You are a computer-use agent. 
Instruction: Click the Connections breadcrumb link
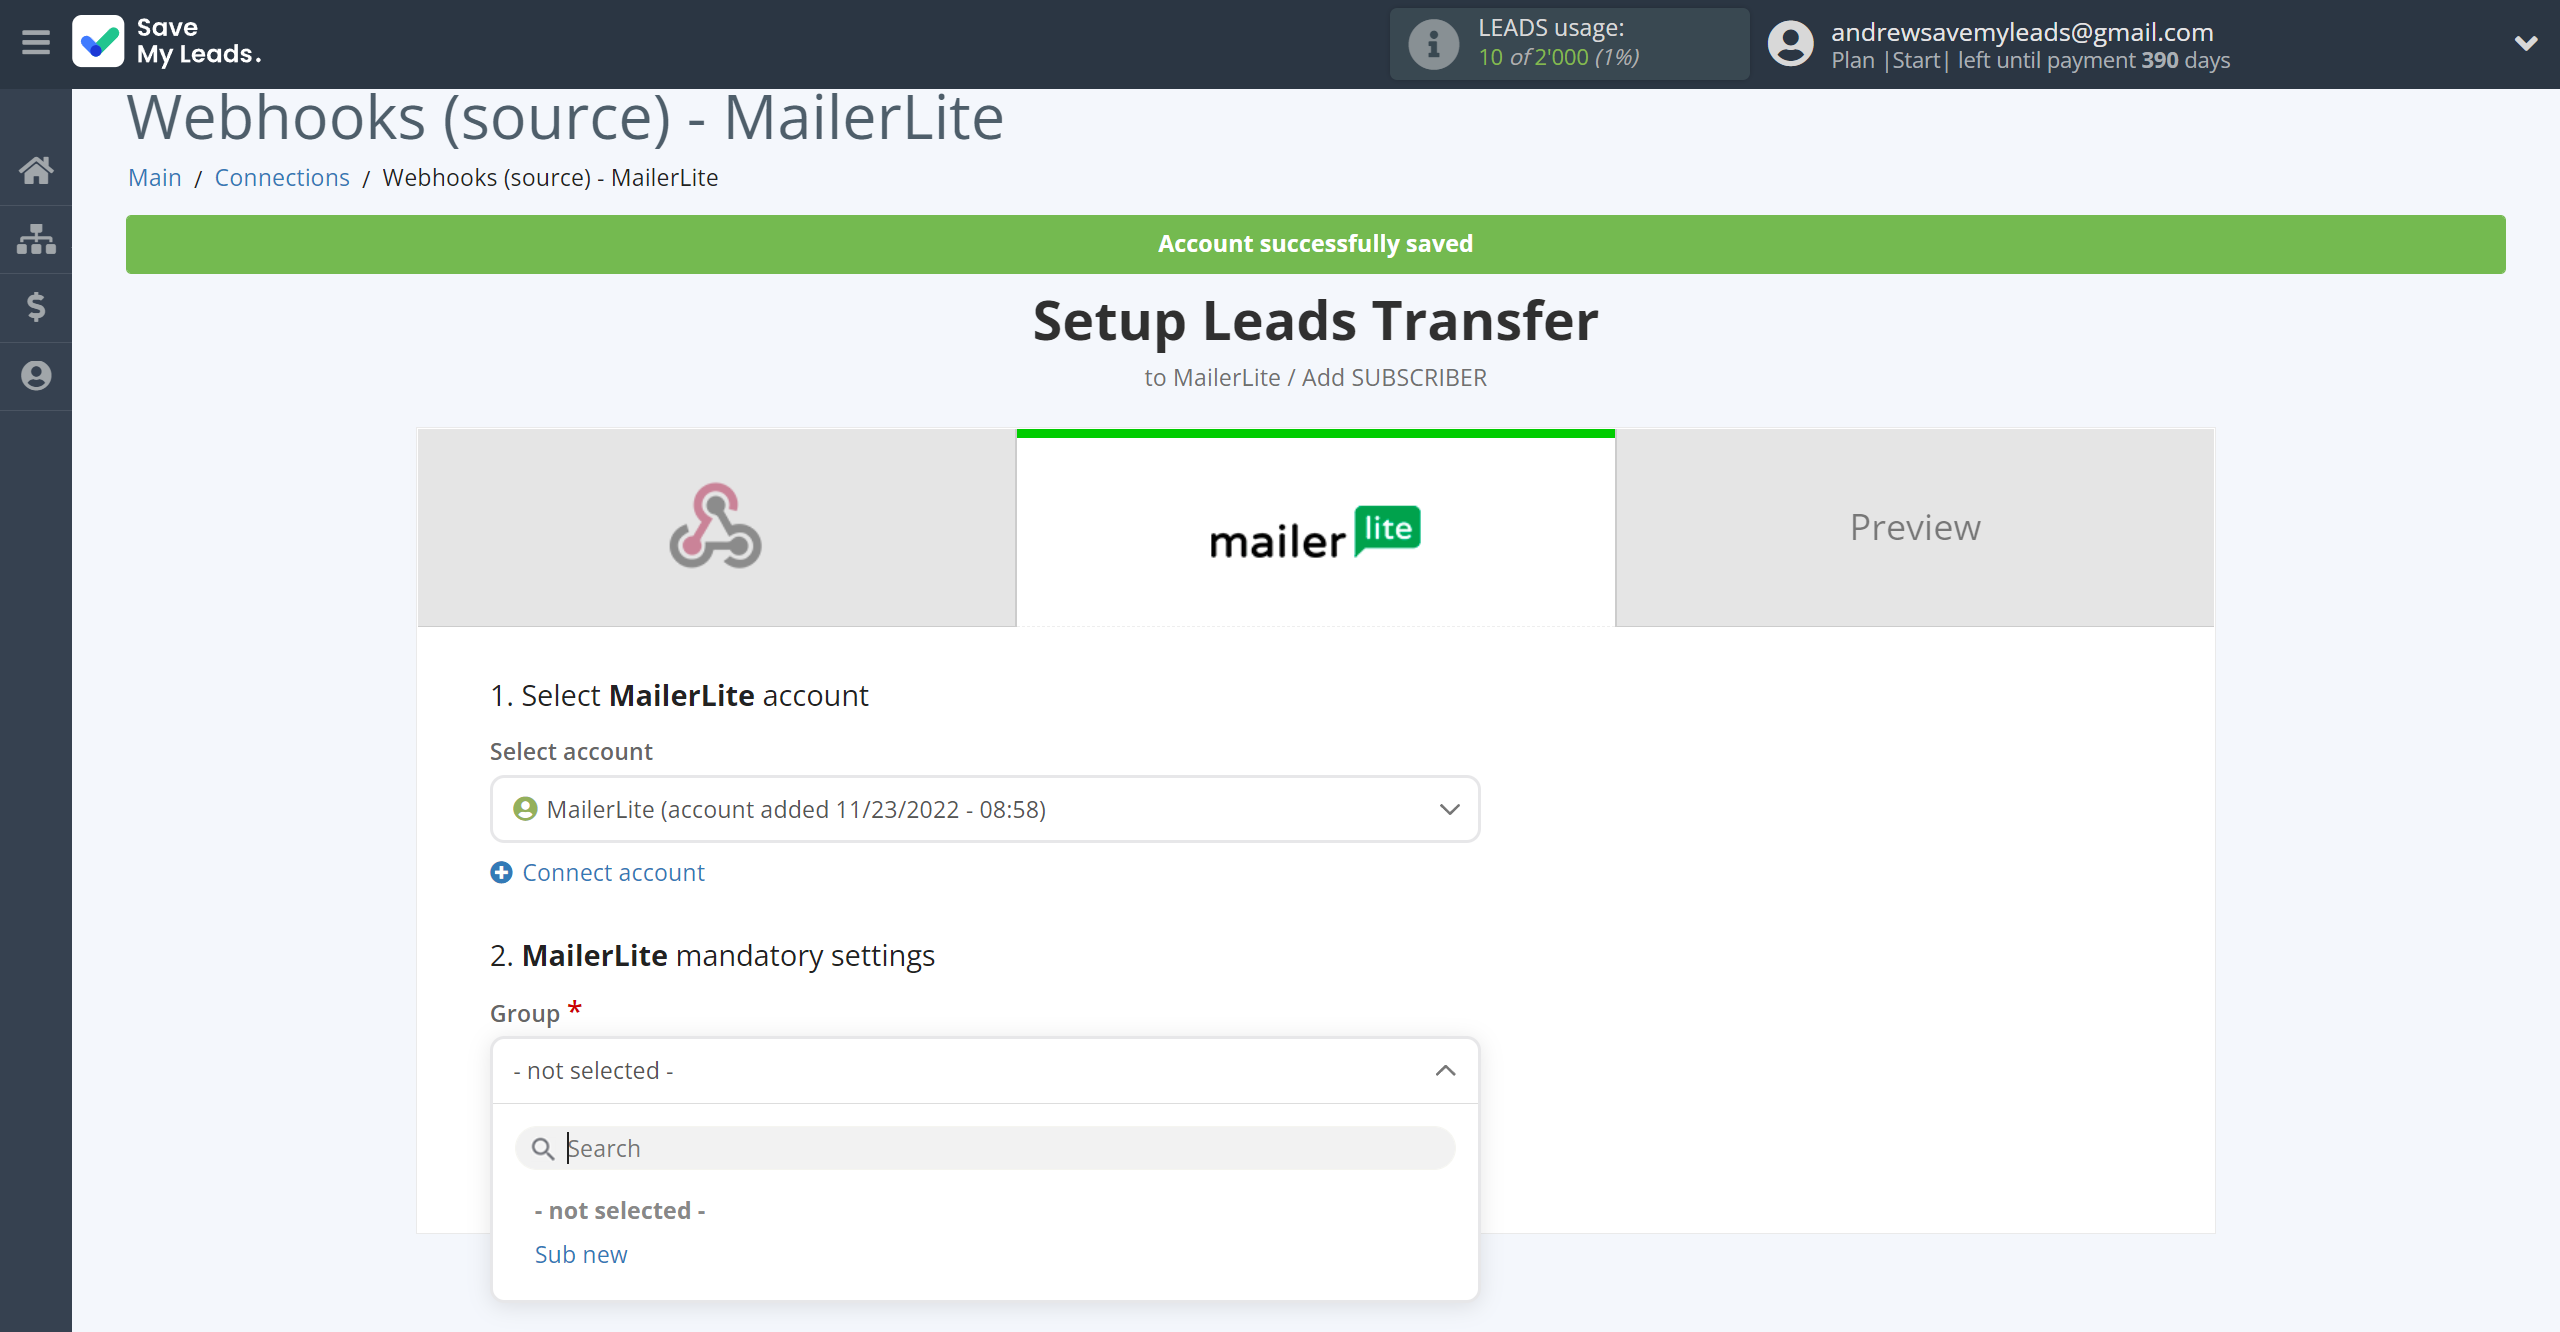coord(281,176)
